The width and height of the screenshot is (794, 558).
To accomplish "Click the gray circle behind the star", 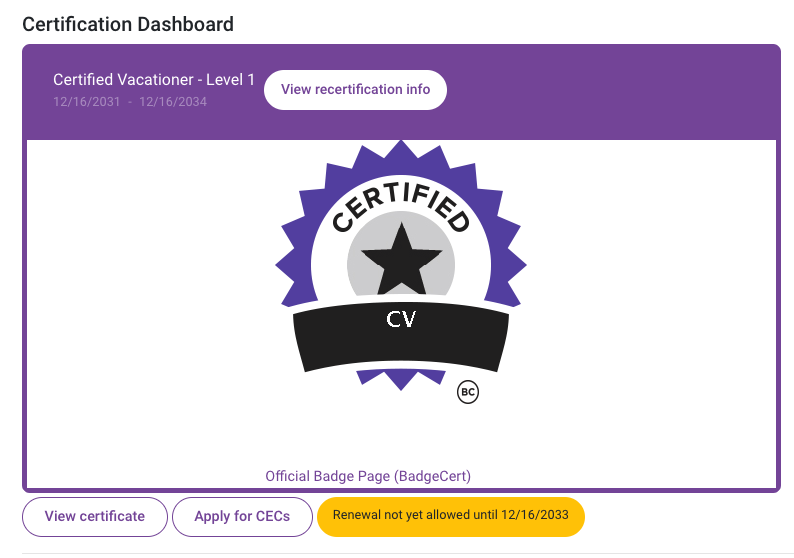I will click(360, 270).
